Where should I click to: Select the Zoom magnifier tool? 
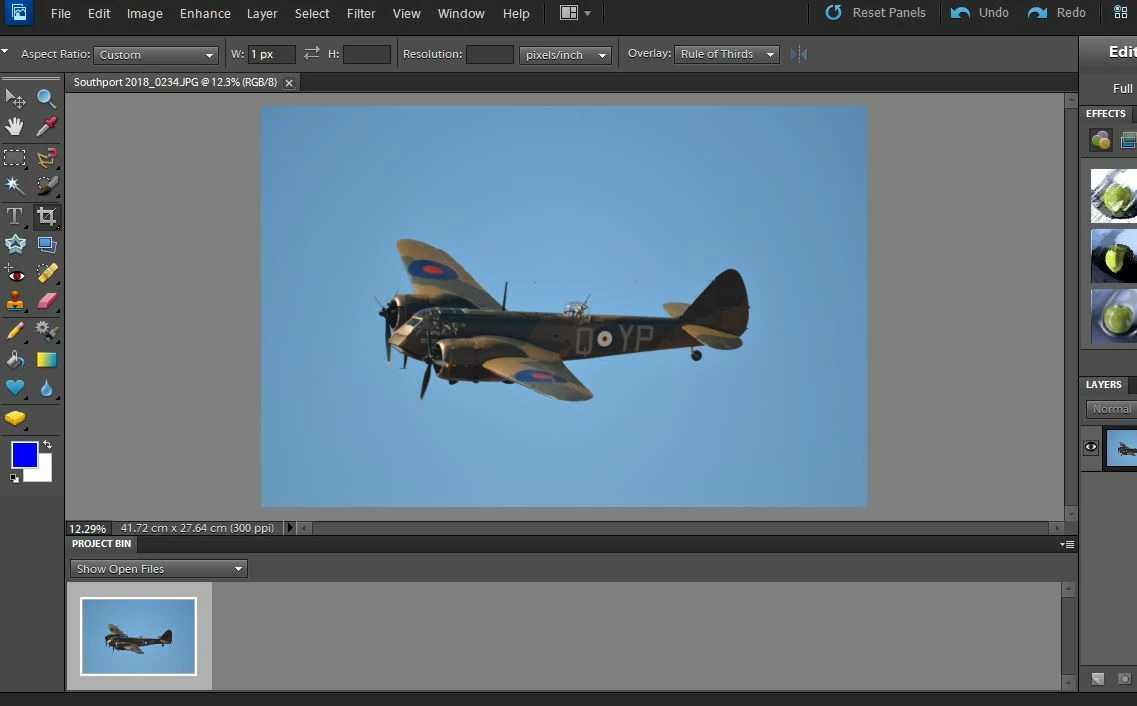[46, 98]
